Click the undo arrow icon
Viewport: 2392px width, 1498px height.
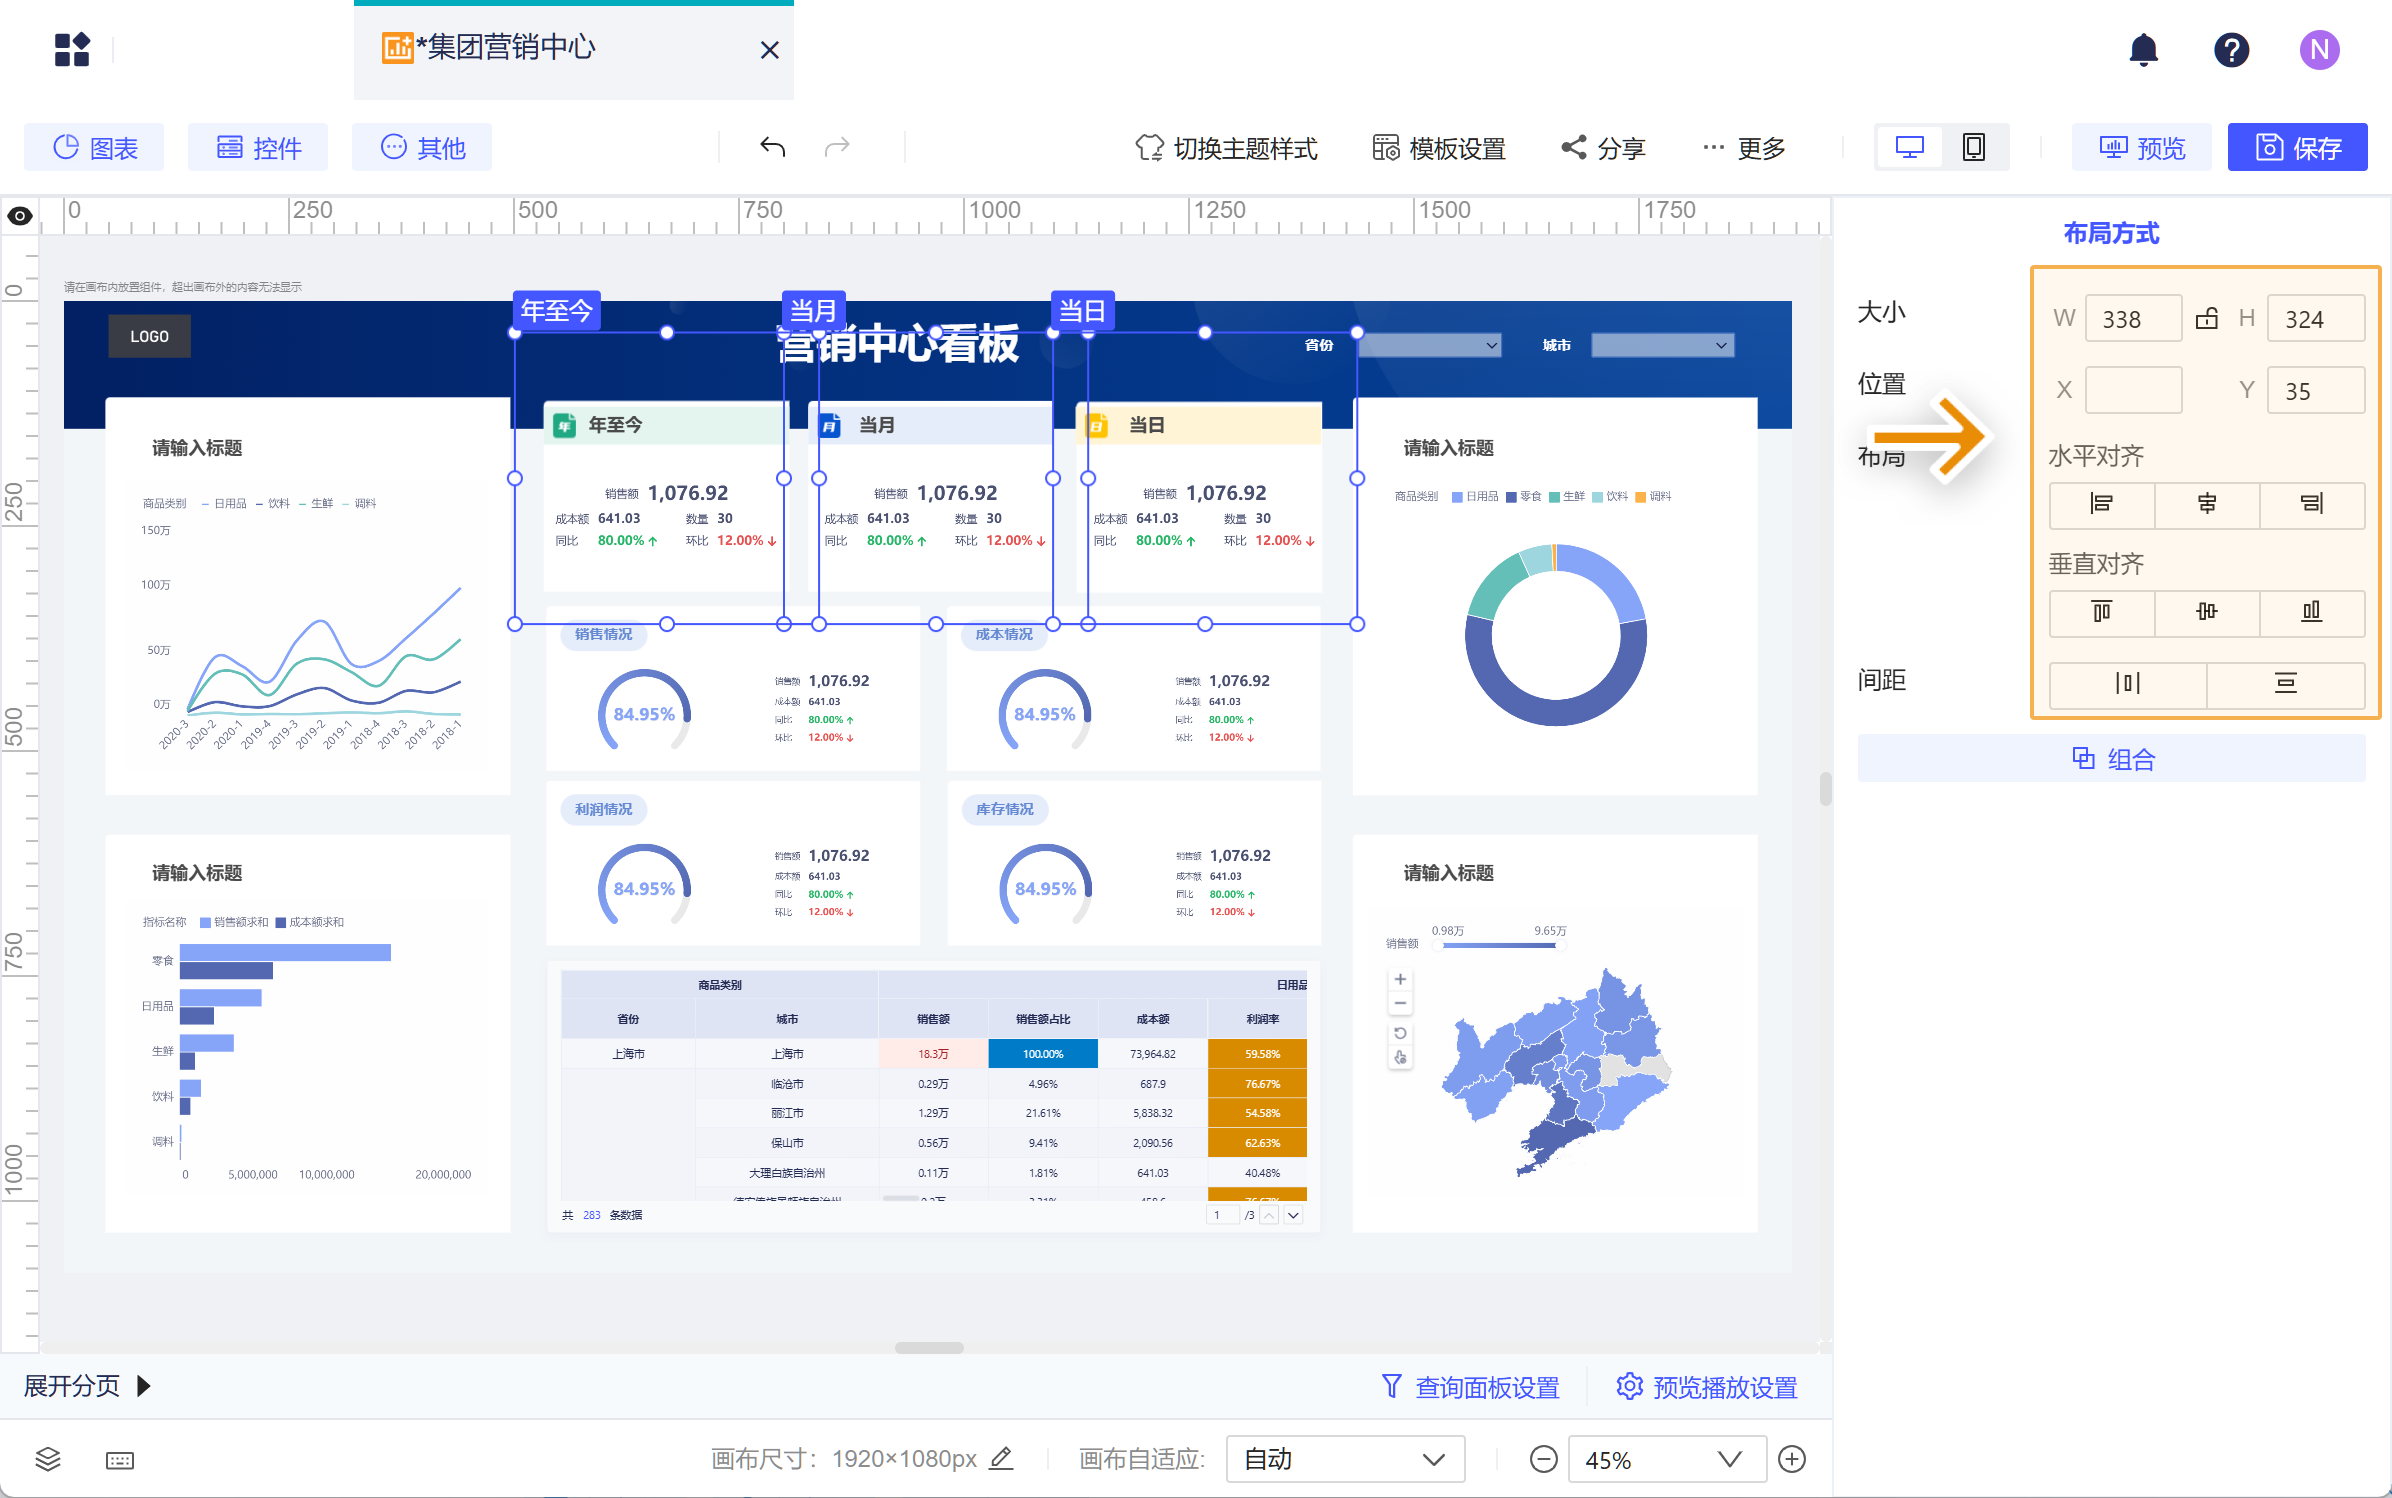click(773, 148)
